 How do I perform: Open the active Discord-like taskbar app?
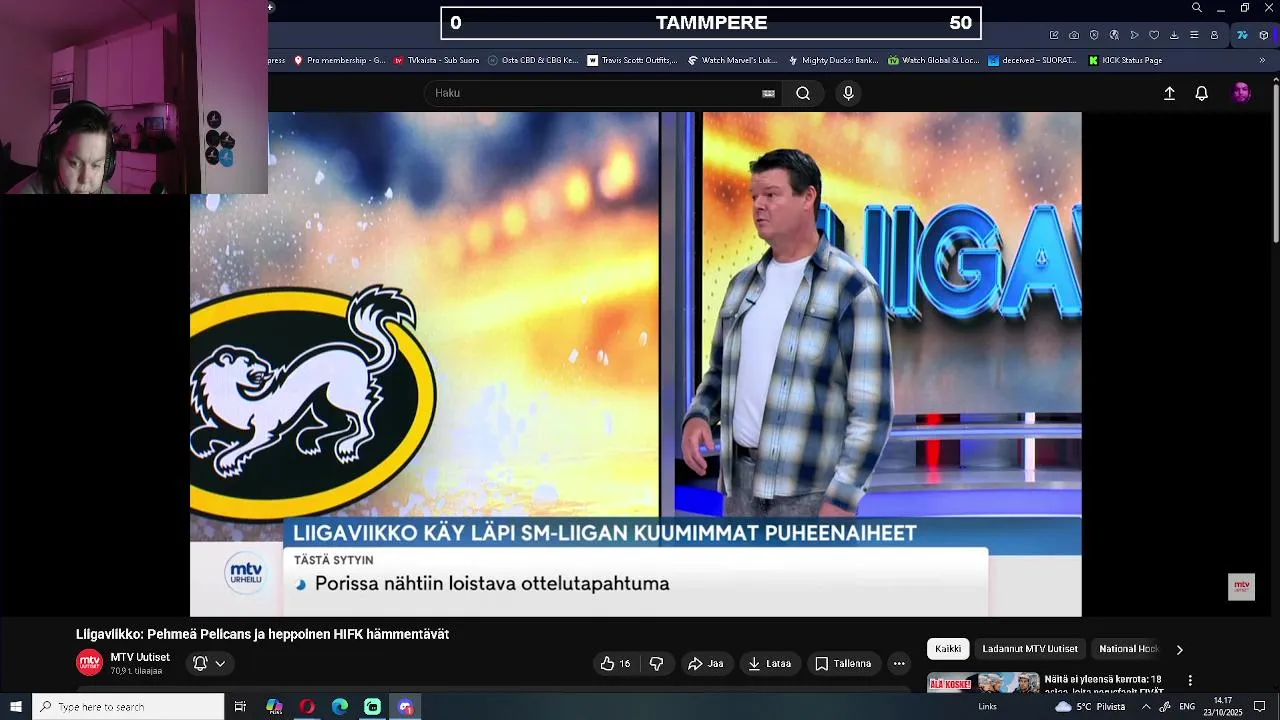(405, 707)
